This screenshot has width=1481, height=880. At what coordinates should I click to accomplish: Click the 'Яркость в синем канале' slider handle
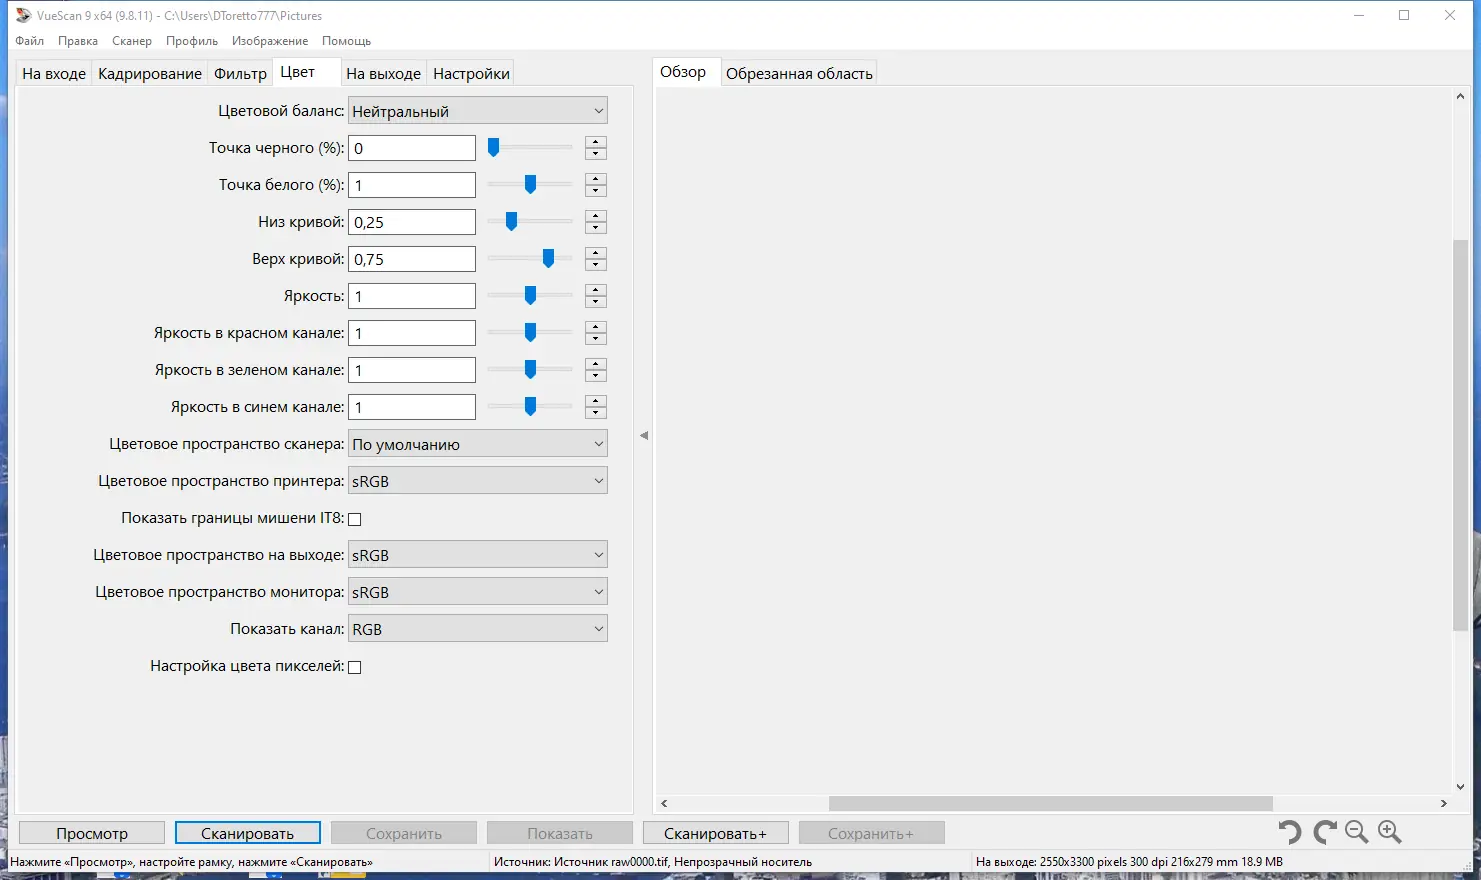530,407
